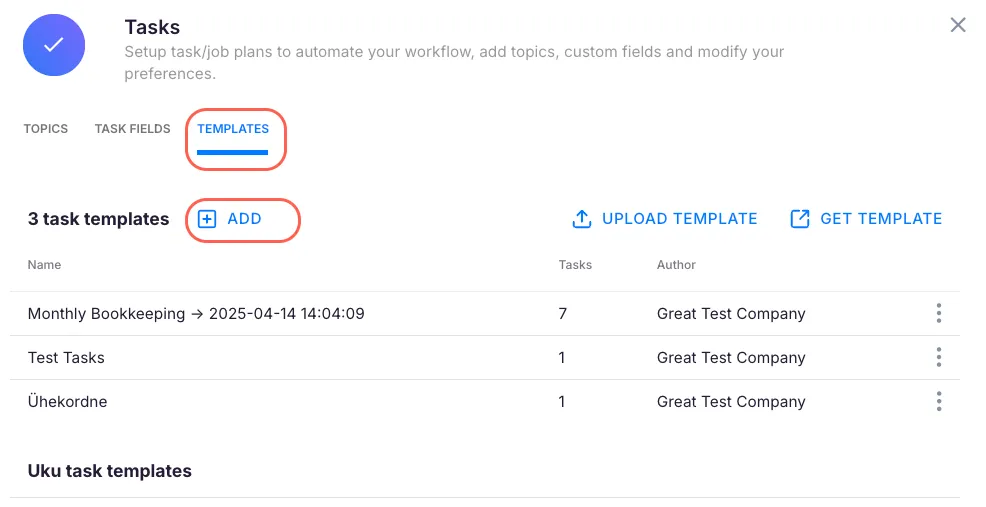Close the Tasks settings panel
Screen dimensions: 986x507
click(957, 25)
